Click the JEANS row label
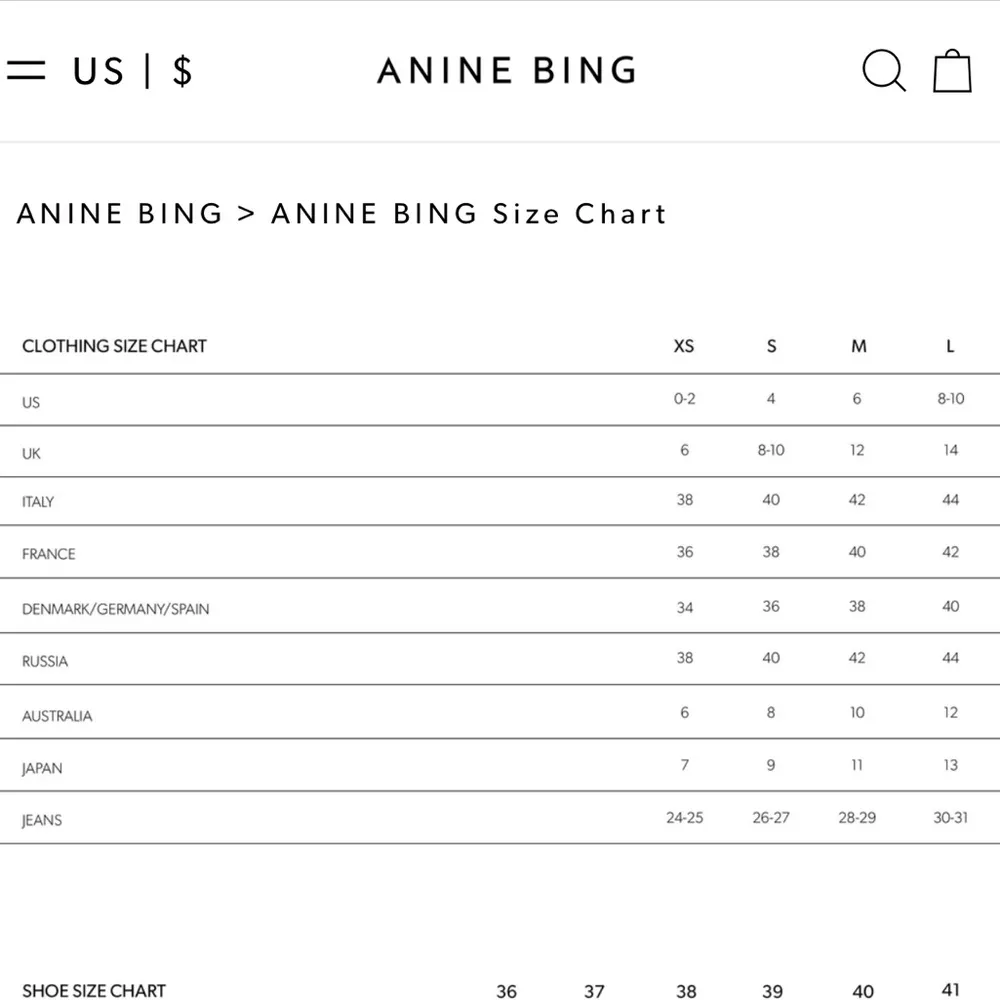The width and height of the screenshot is (1000, 1000). pyautogui.click(x=42, y=820)
